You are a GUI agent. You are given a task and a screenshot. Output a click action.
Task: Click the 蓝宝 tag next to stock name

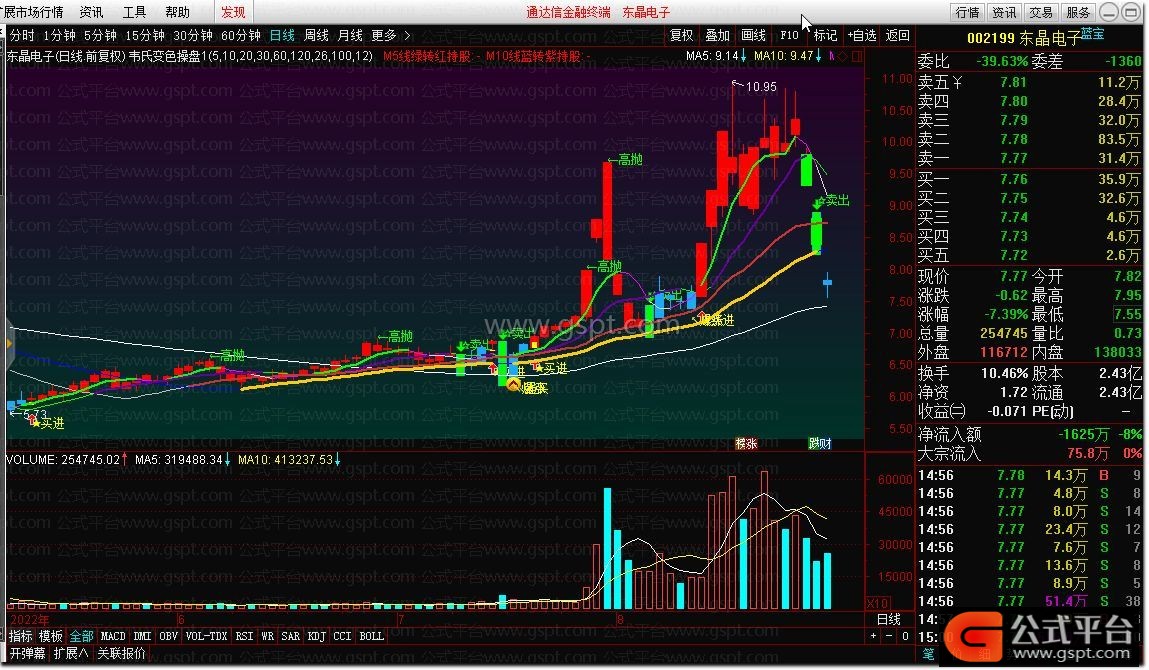1093,34
